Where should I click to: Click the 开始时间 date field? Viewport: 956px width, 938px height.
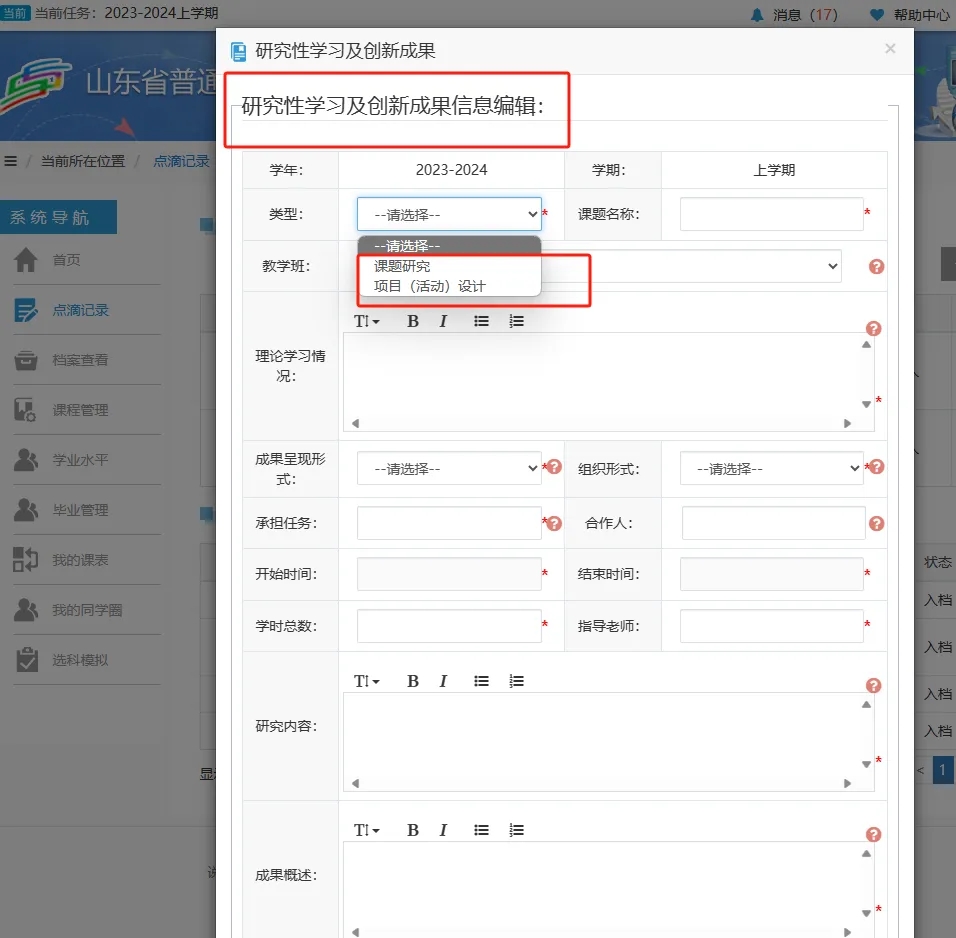449,574
